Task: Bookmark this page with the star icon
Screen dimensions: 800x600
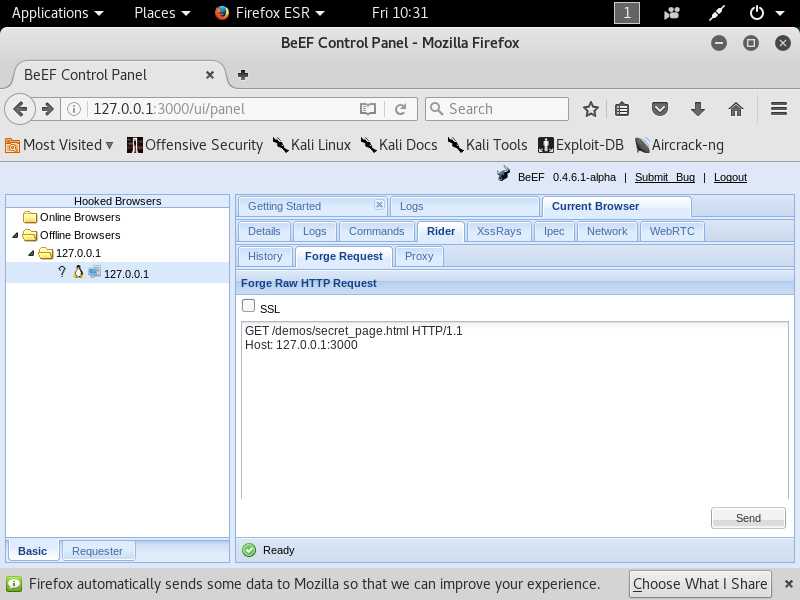Action: [590, 109]
